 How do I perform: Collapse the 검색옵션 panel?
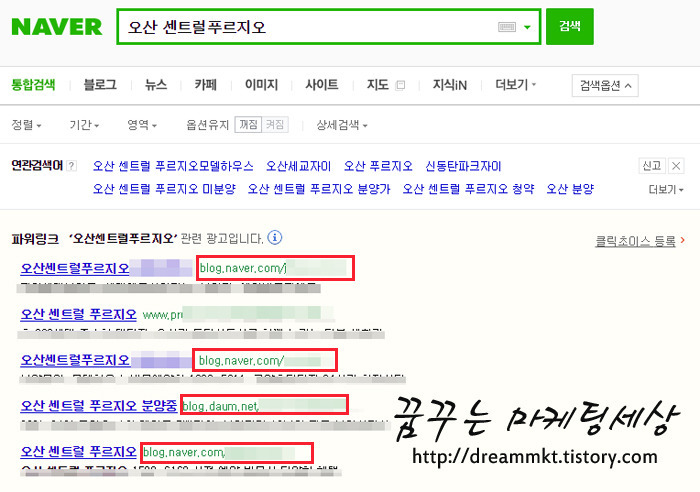[x=605, y=85]
